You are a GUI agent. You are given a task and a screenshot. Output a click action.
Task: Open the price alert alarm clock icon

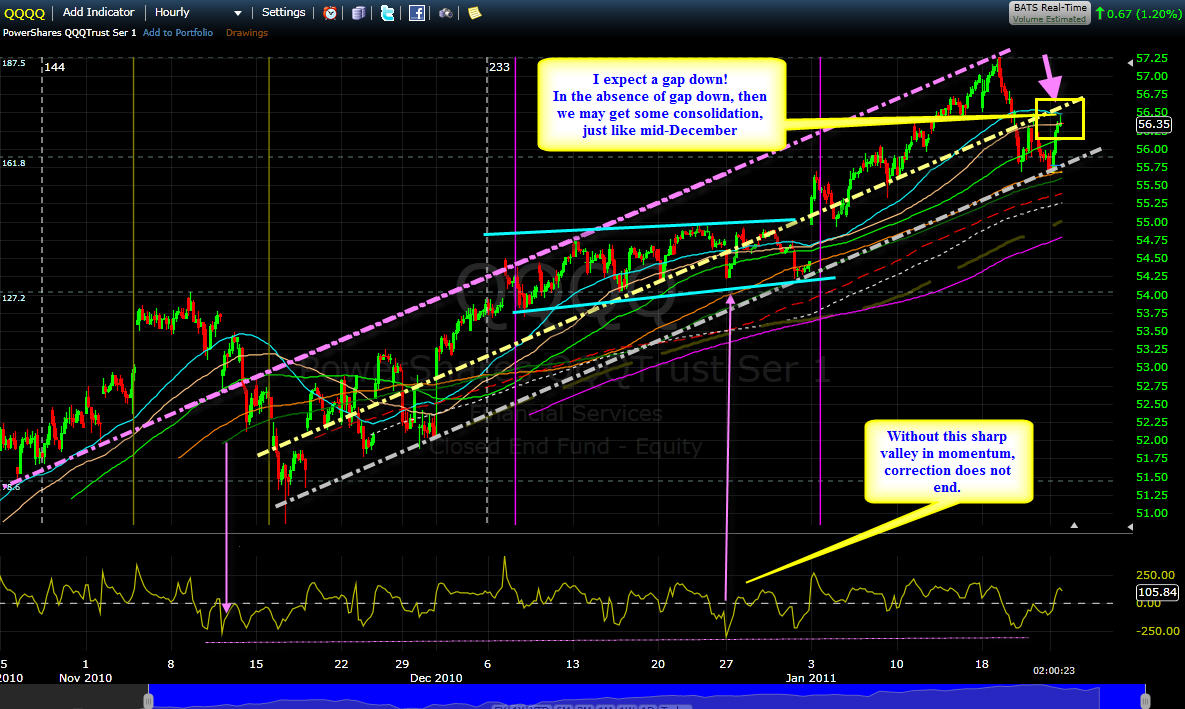[x=330, y=13]
